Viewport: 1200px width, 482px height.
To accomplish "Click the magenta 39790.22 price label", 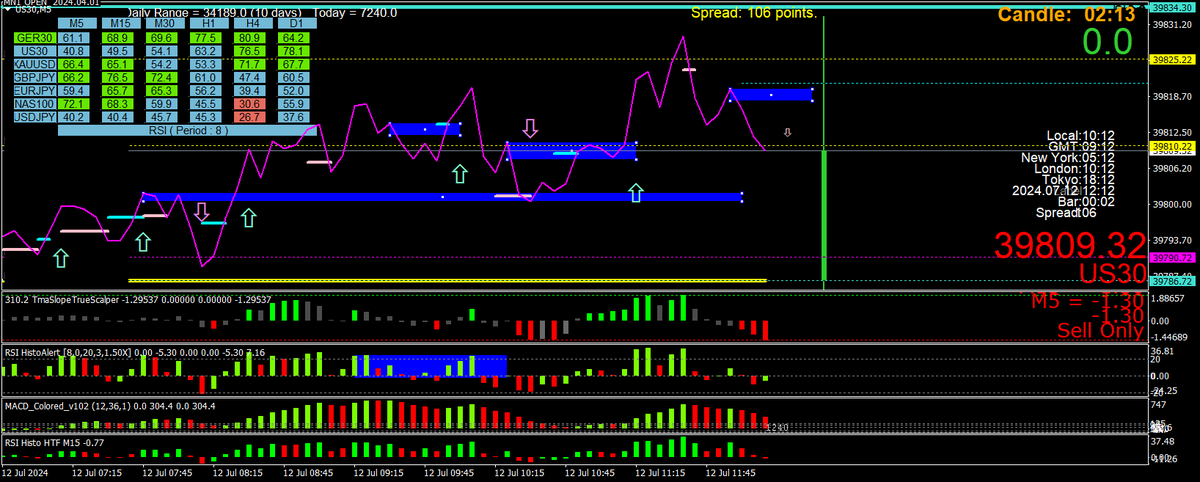I will (x=1175, y=258).
